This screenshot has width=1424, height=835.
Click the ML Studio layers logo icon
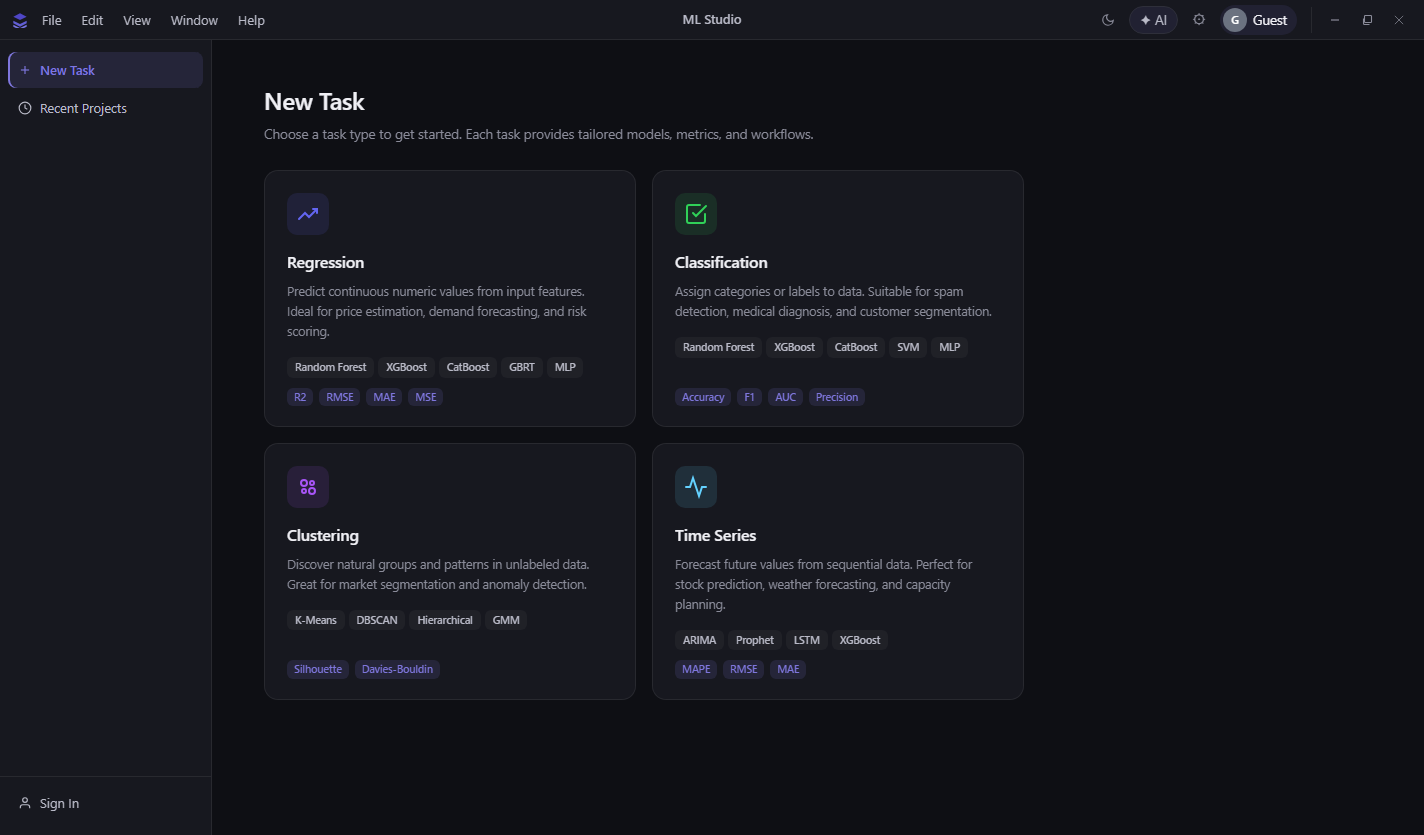[x=20, y=20]
